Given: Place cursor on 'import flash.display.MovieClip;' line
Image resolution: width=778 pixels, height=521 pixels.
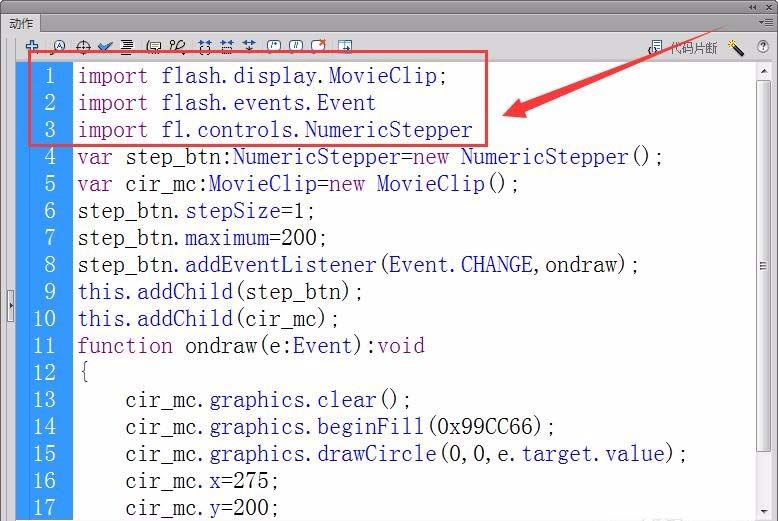Looking at the screenshot, I should [x=262, y=76].
